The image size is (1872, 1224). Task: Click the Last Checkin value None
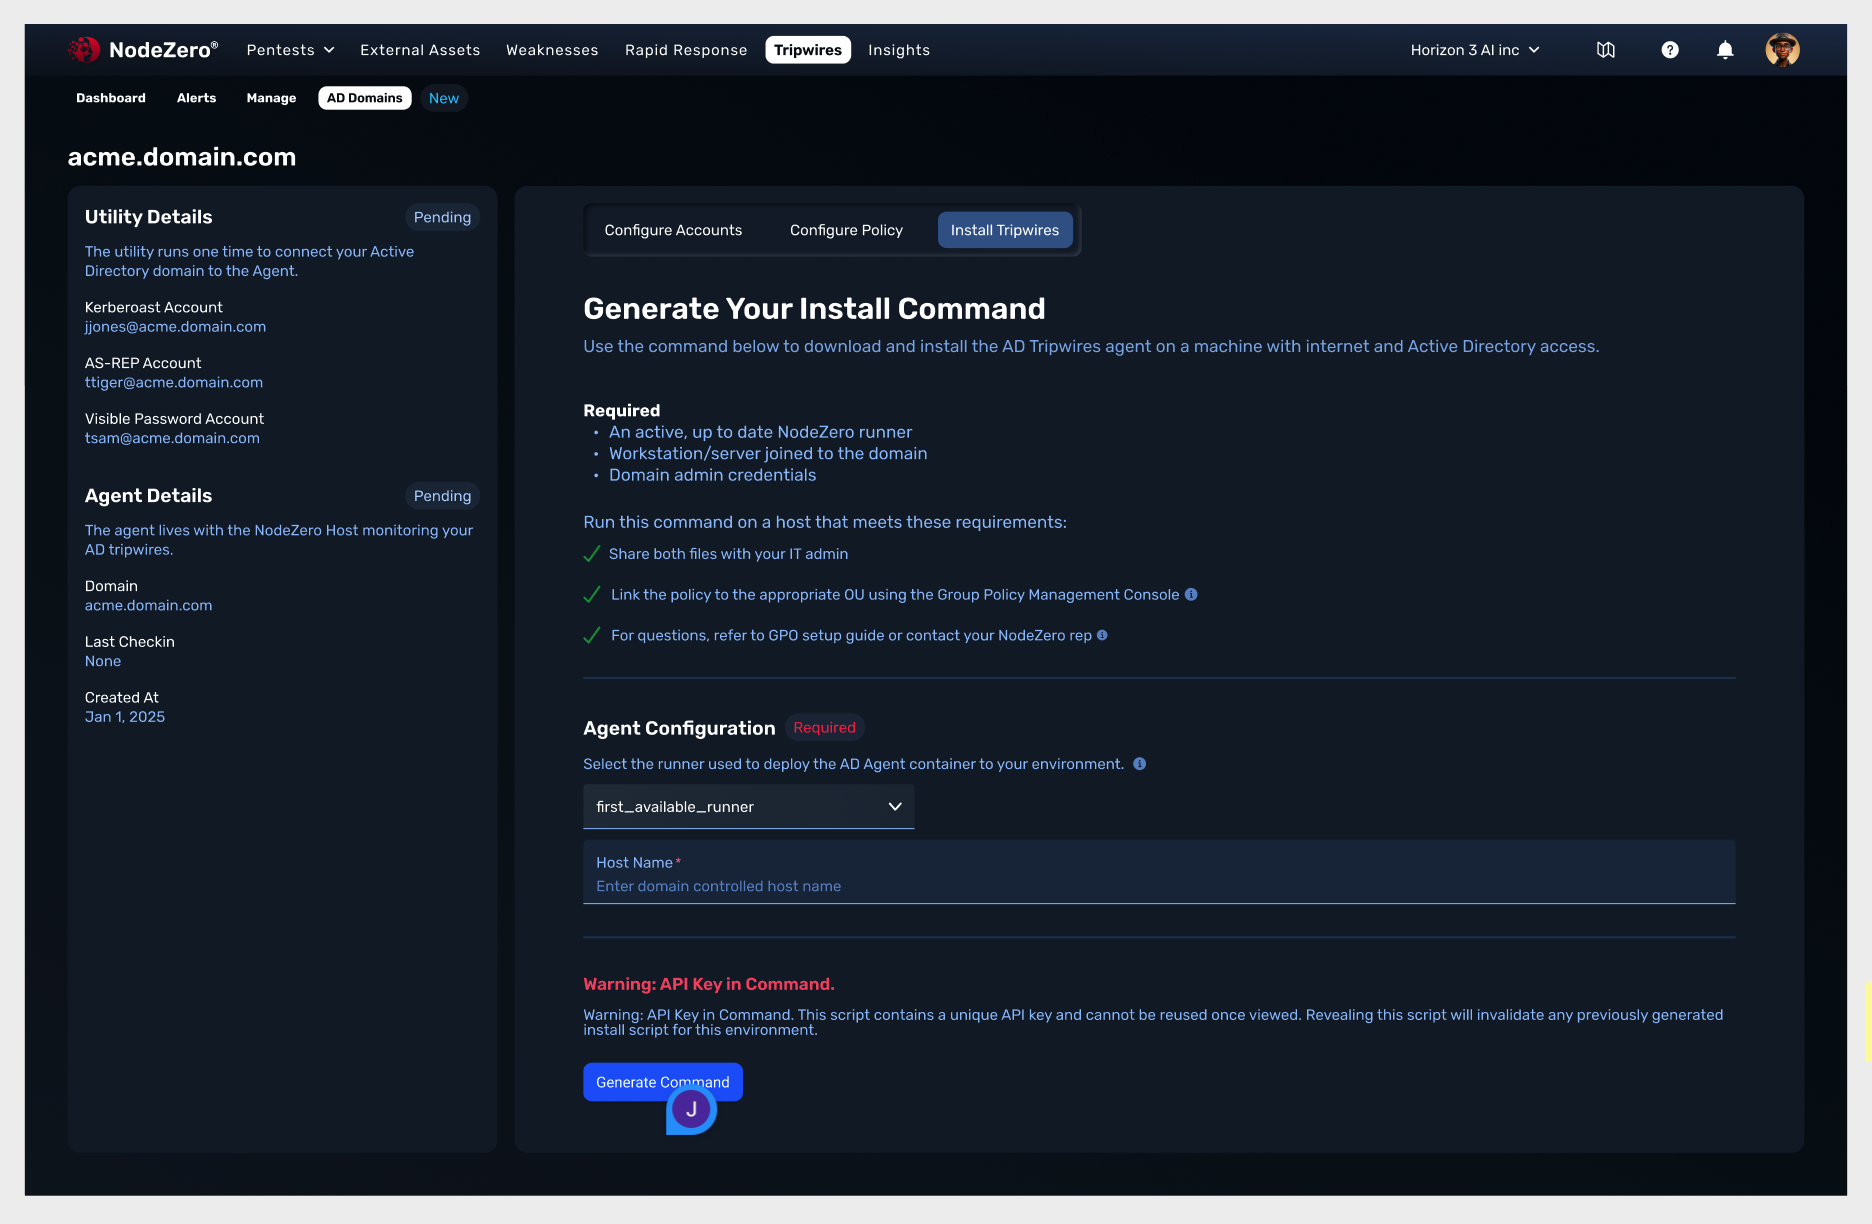[103, 661]
